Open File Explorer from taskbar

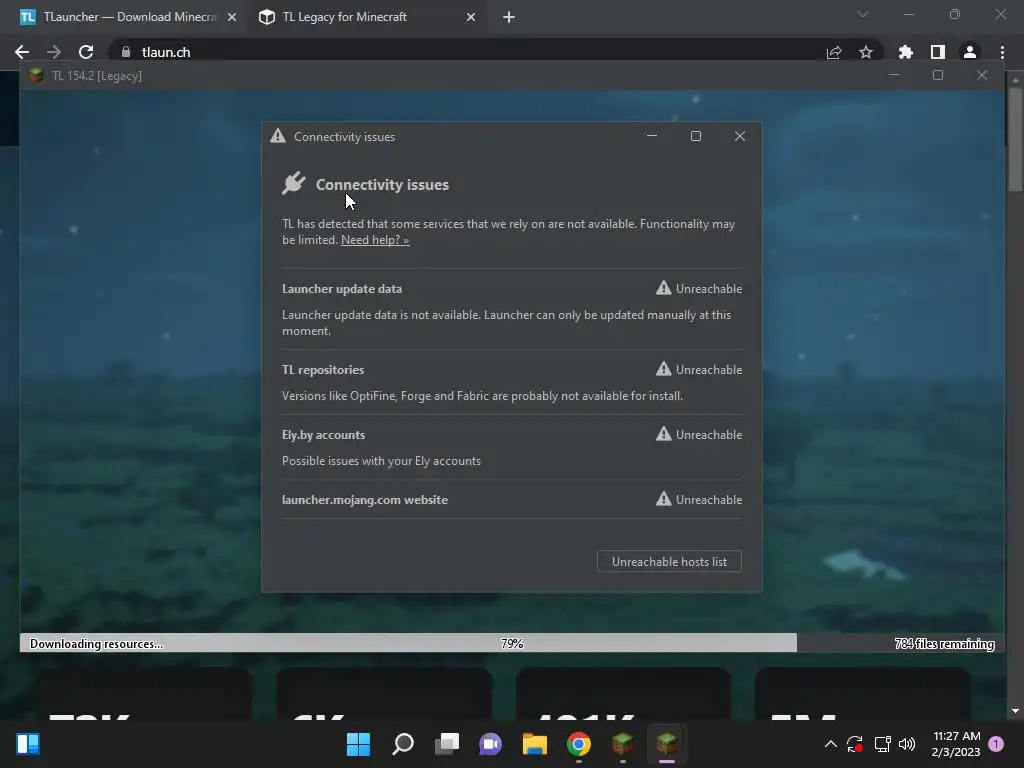click(535, 744)
